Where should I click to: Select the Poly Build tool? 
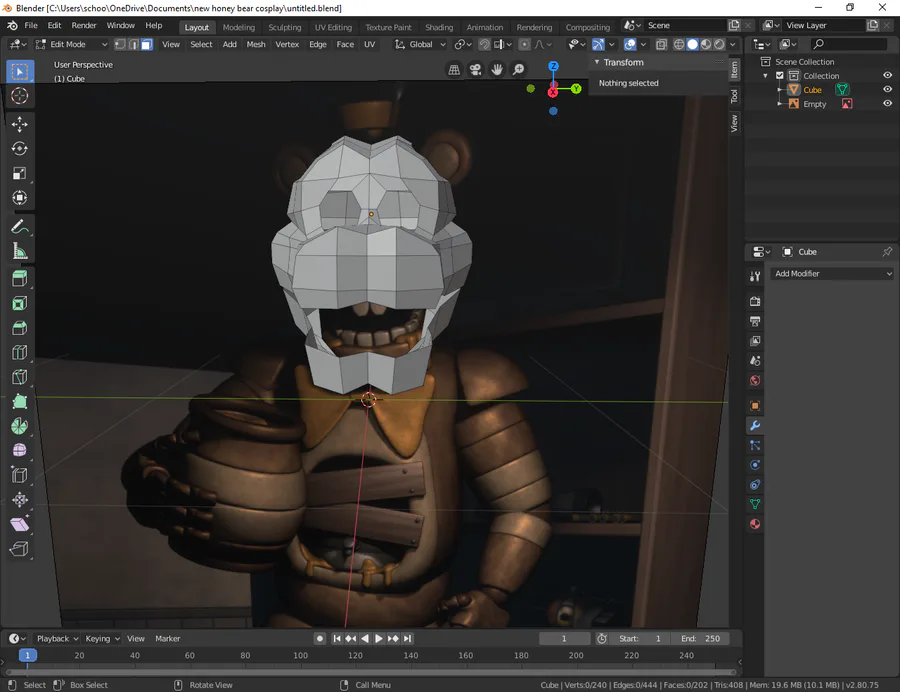coord(20,402)
